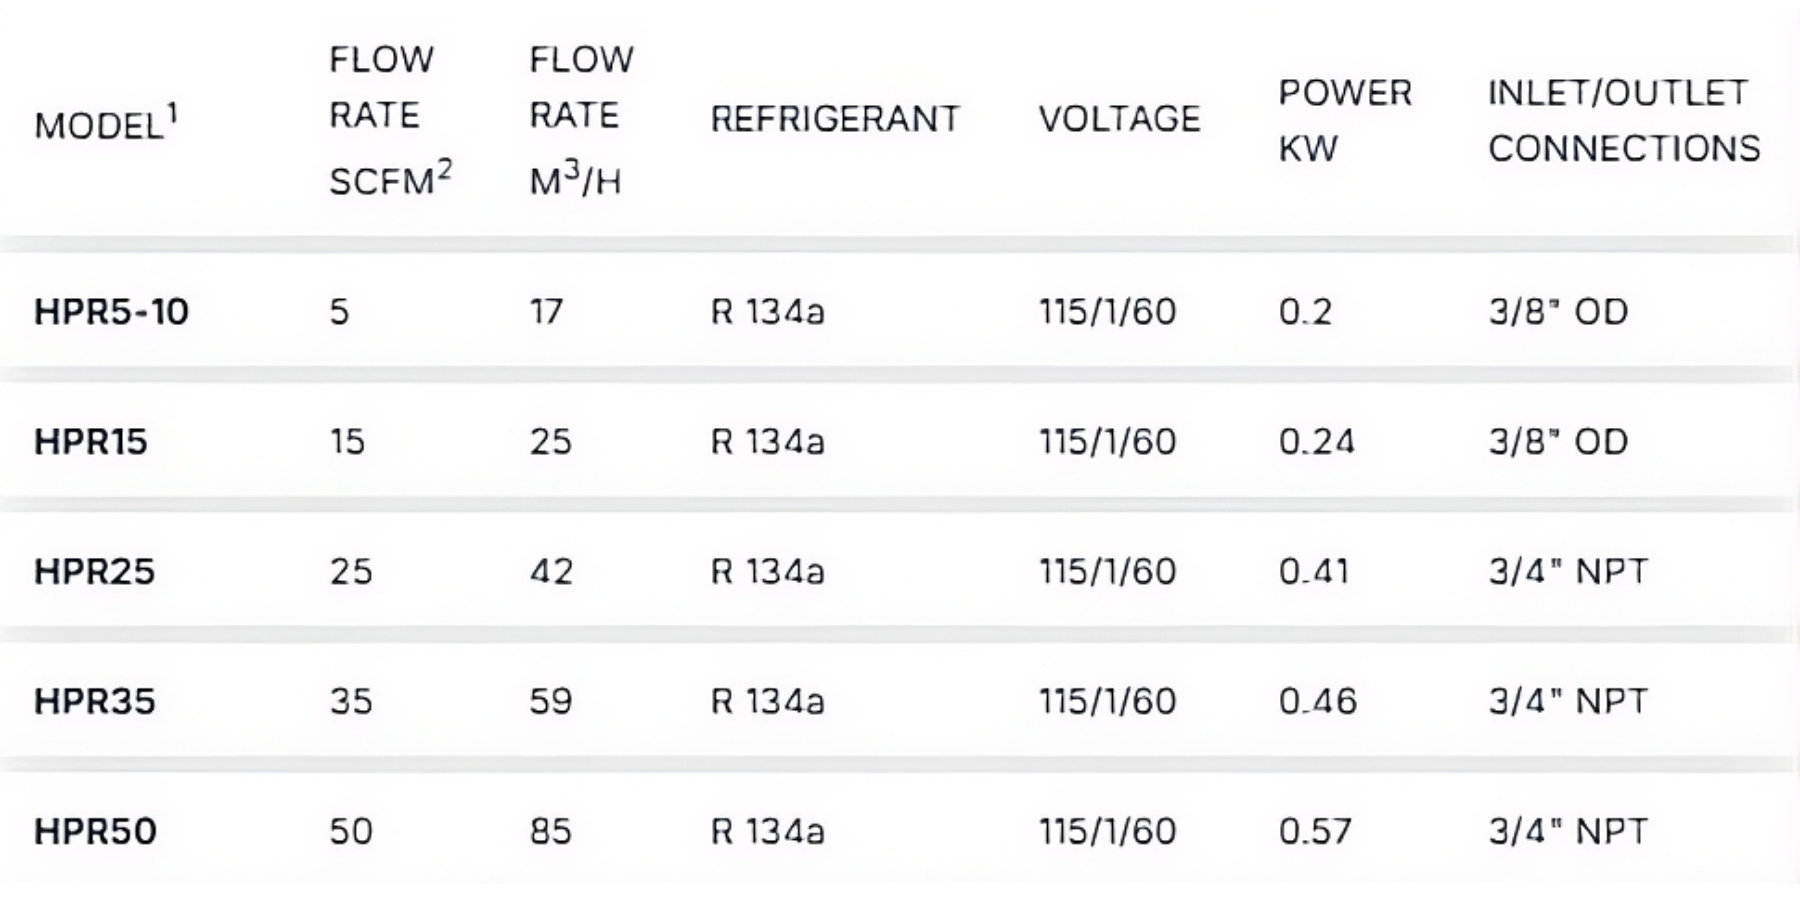Viewport: 1800px width, 900px height.
Task: Click the 0.57 power value
Action: coord(1315,831)
